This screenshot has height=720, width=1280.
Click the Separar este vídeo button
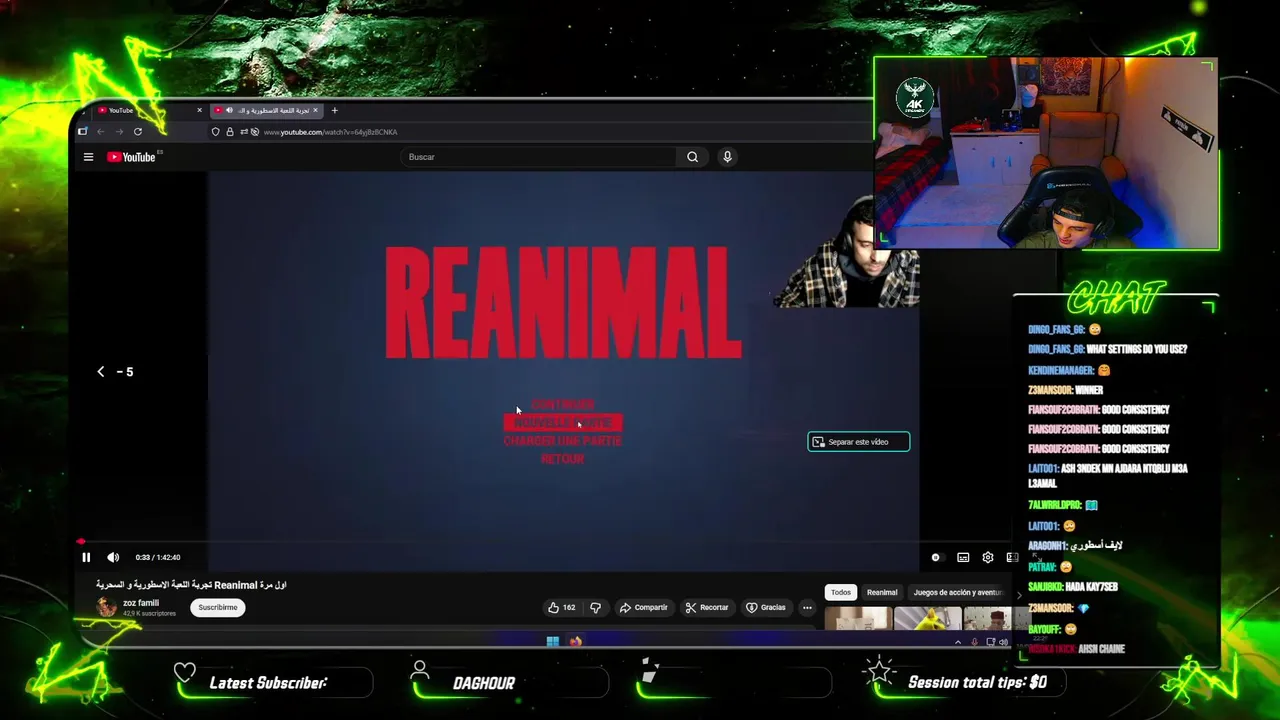click(x=859, y=442)
